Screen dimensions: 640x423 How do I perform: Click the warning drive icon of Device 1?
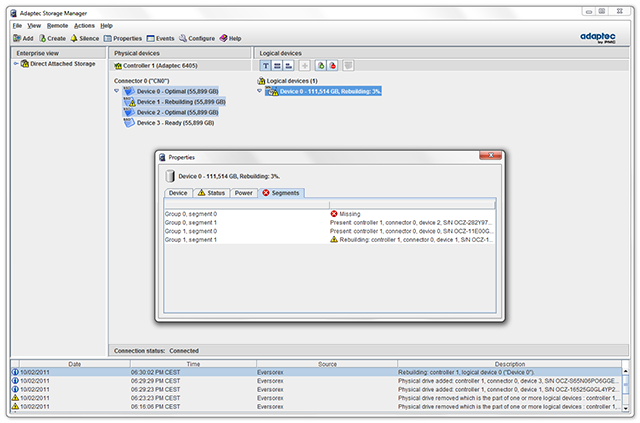[x=129, y=102]
